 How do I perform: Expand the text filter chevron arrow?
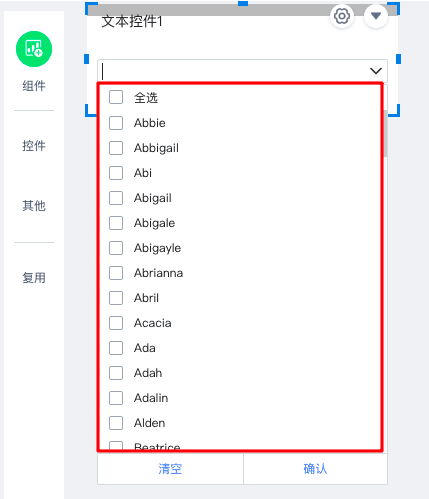376,71
